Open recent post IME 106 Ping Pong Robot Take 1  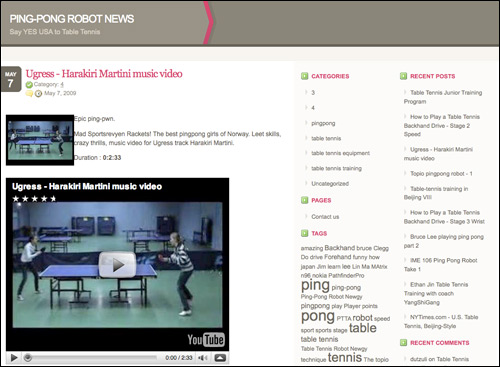tap(440, 265)
